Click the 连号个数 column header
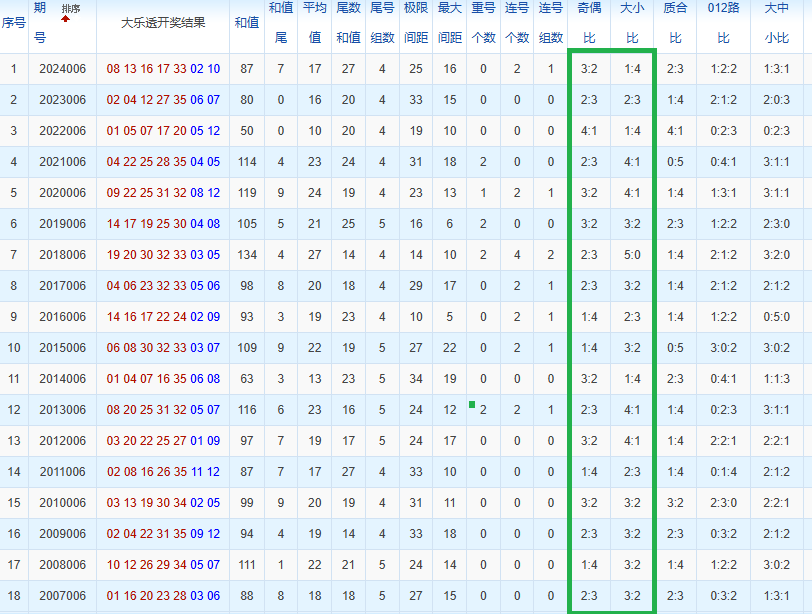The height and width of the screenshot is (614, 812). point(517,23)
